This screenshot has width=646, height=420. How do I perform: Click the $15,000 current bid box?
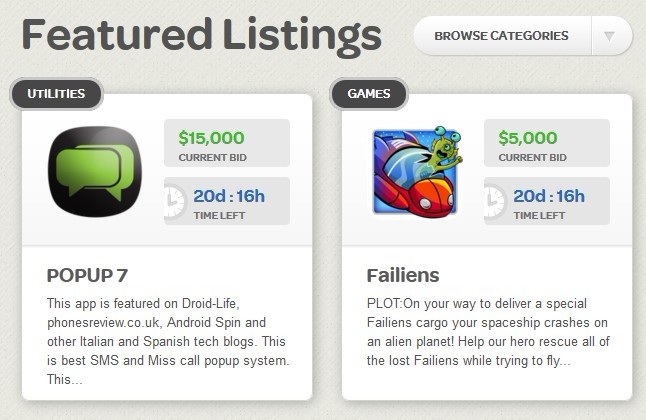tap(226, 143)
